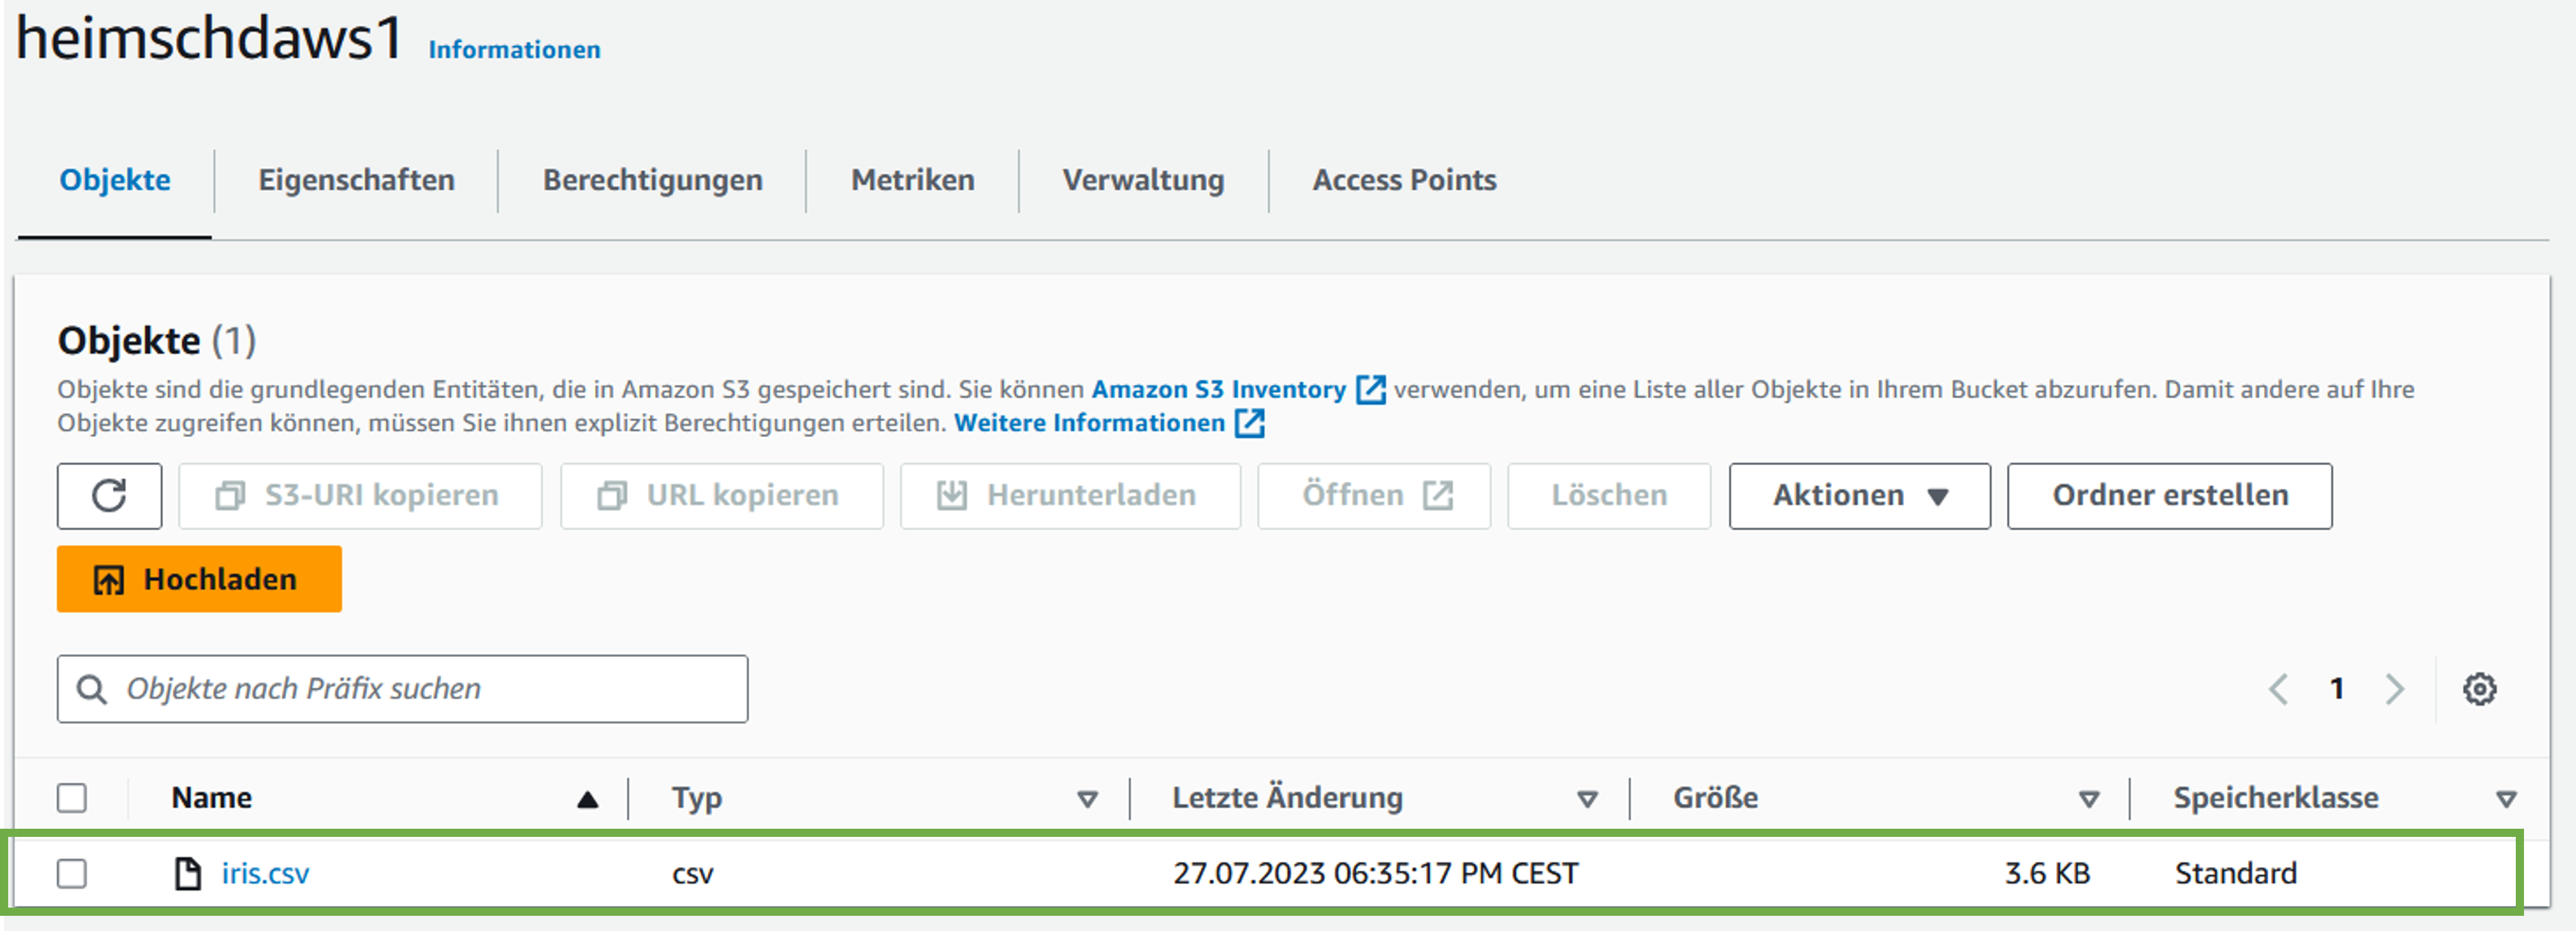Click the upload icon on Hochladen button
The width and height of the screenshot is (2576, 931).
click(x=108, y=580)
